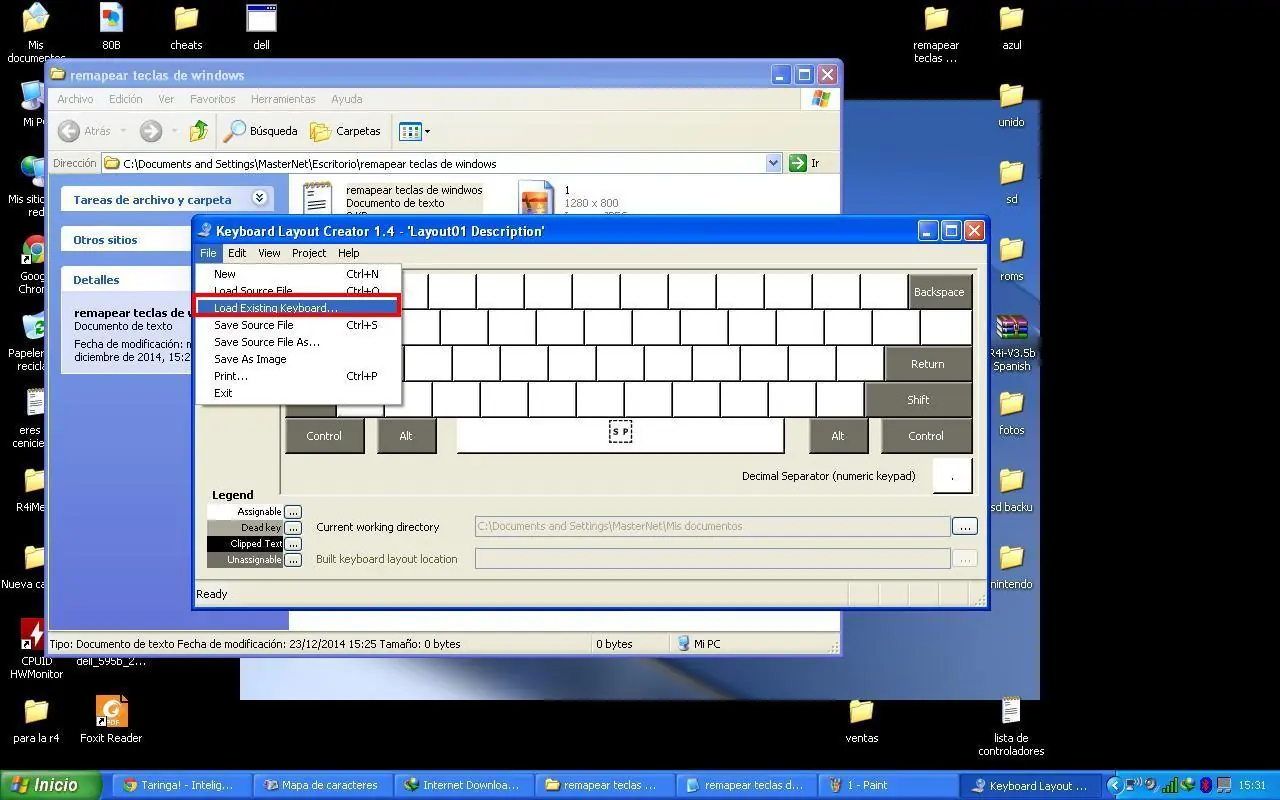Choose Exit from the File menu
Image resolution: width=1280 pixels, height=800 pixels.
(x=298, y=393)
